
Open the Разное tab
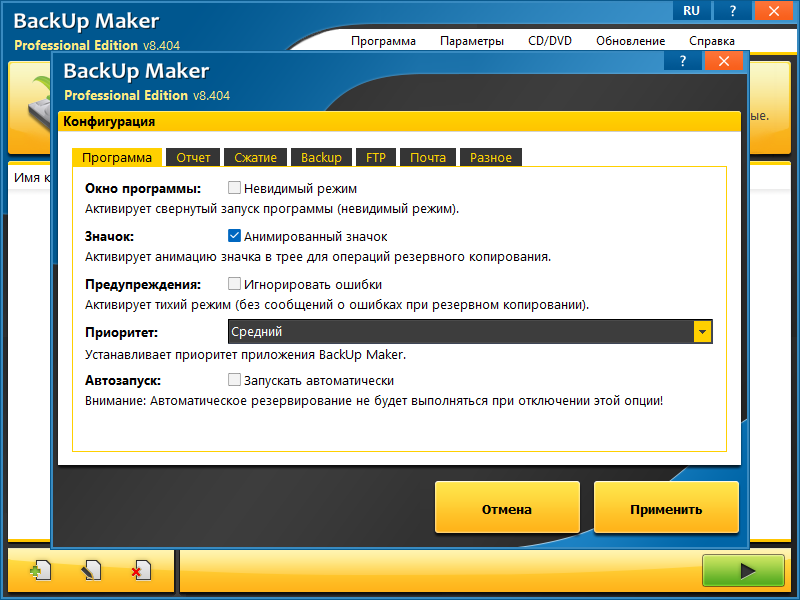coord(491,157)
